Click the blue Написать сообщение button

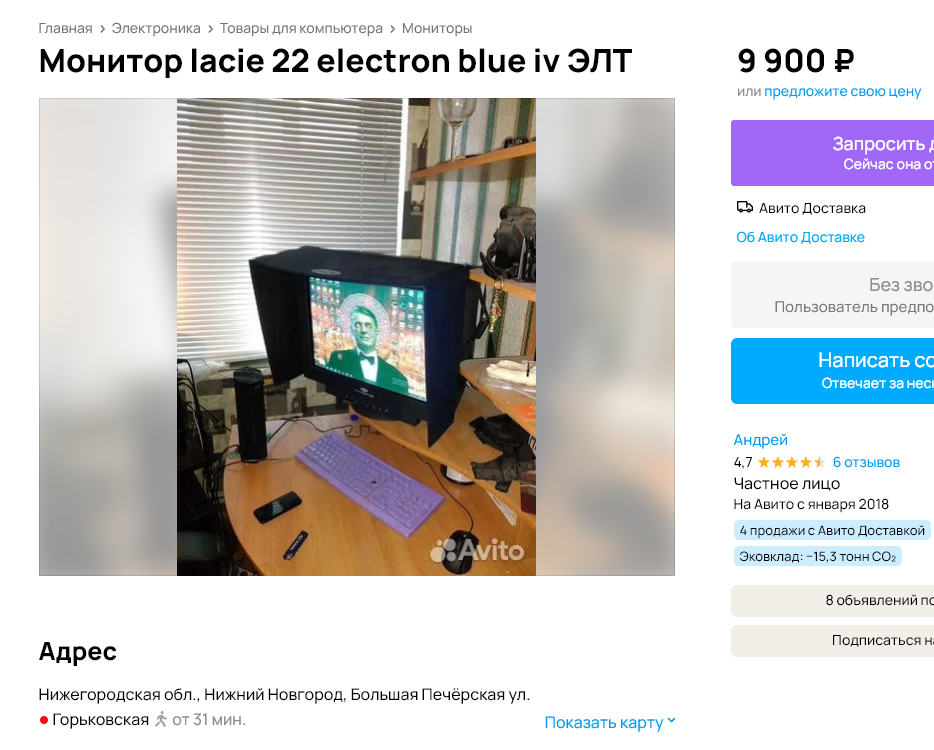(832, 371)
